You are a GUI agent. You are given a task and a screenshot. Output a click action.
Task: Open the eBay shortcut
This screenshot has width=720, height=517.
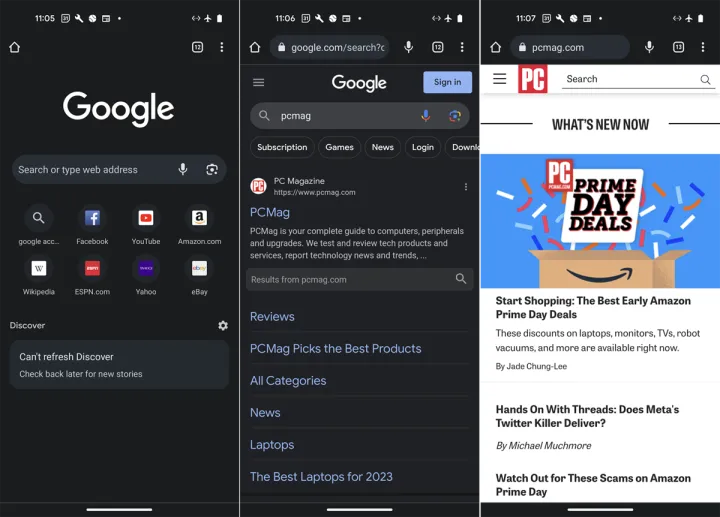pyautogui.click(x=199, y=268)
